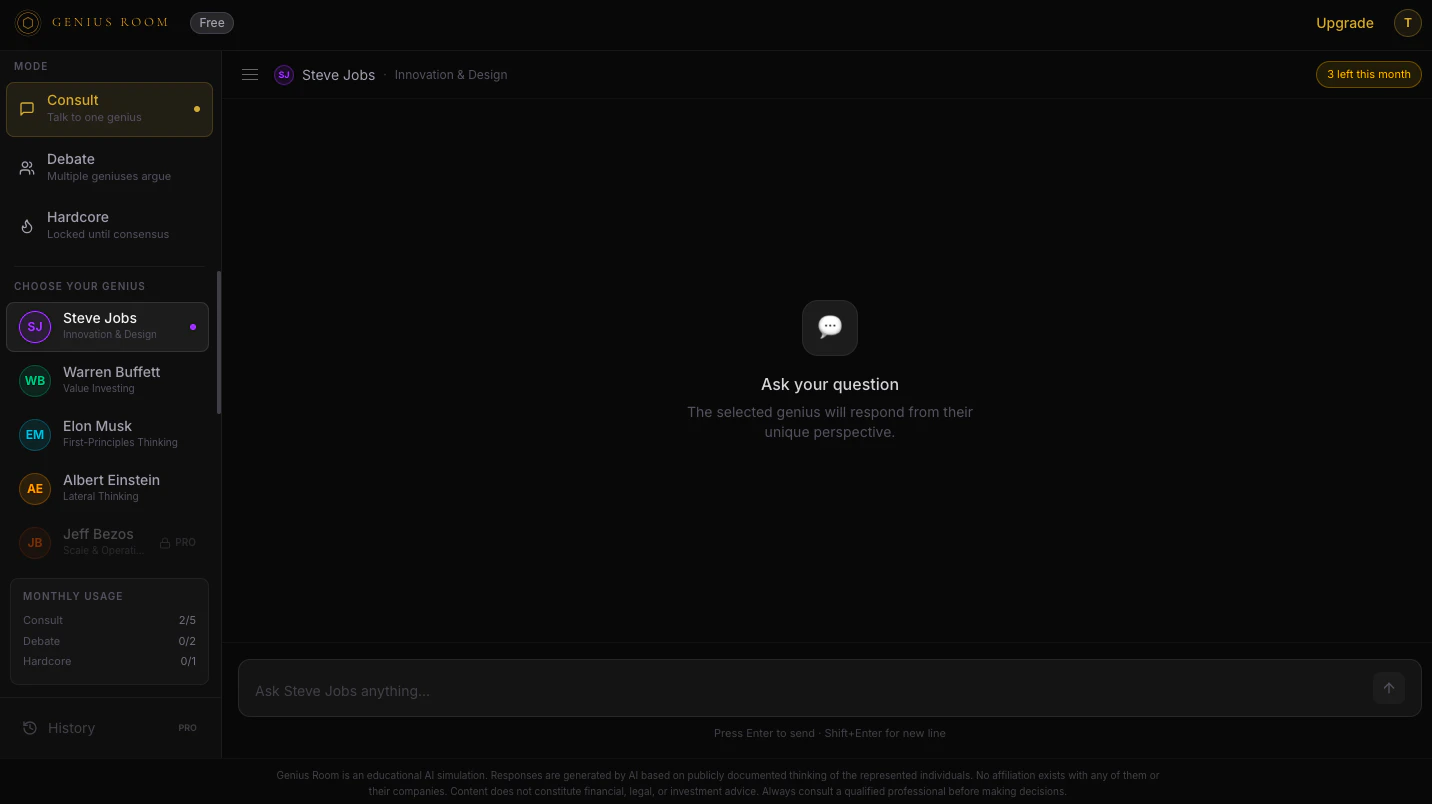The height and width of the screenshot is (804, 1432).
Task: Click the genius list scrollbar
Action: (219, 342)
